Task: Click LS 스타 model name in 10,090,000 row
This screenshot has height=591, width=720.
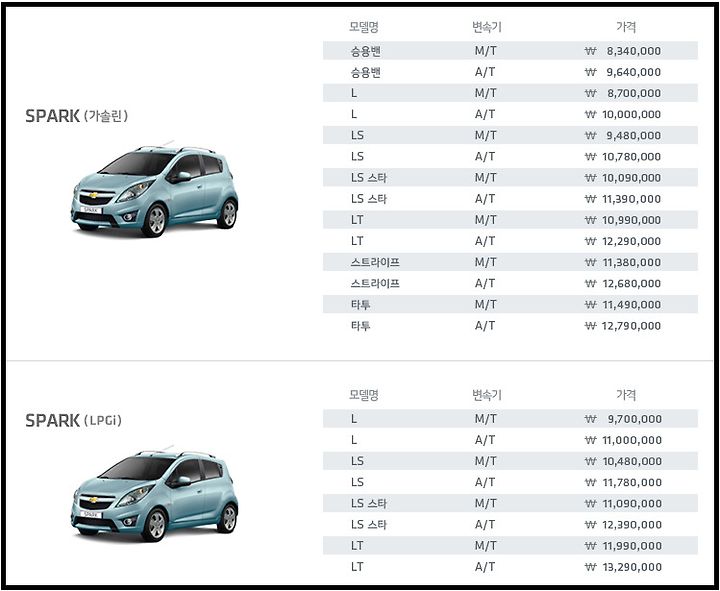Action: pyautogui.click(x=369, y=178)
